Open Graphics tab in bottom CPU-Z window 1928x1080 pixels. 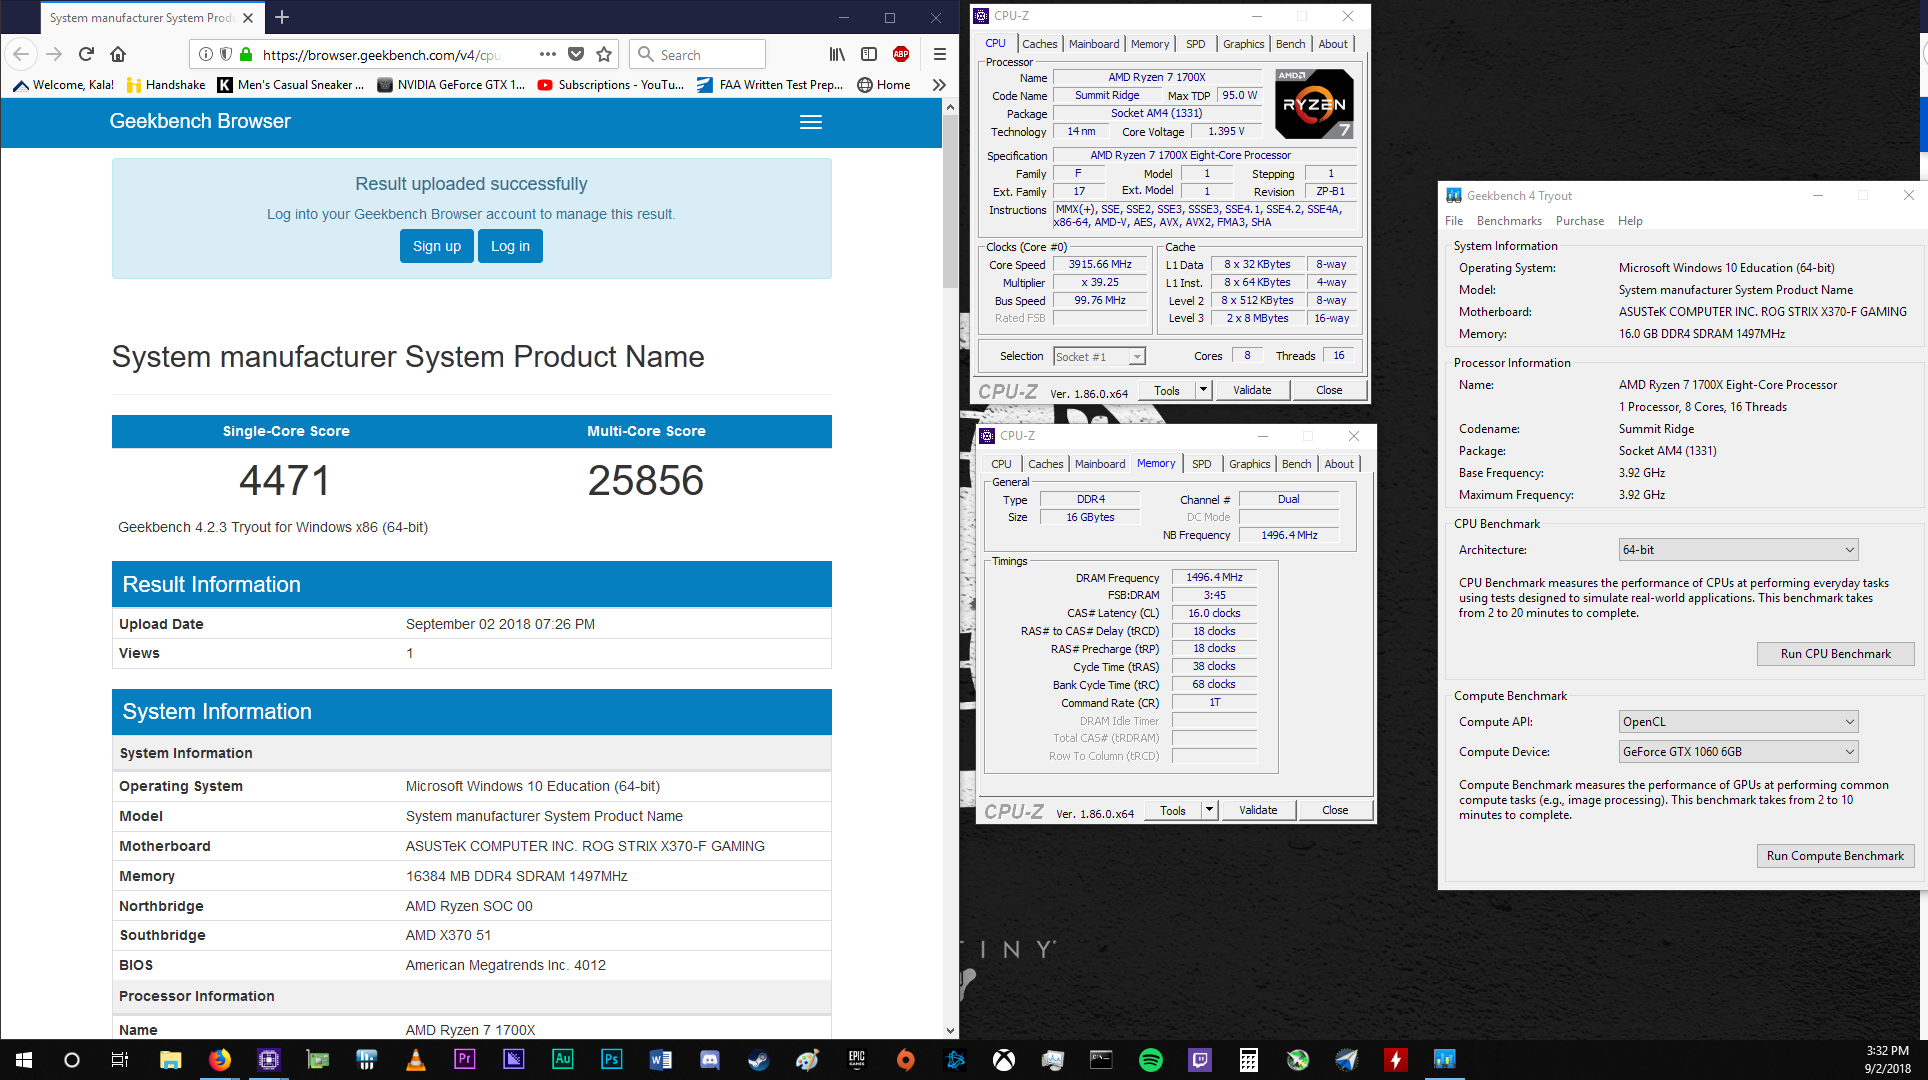[x=1250, y=464]
